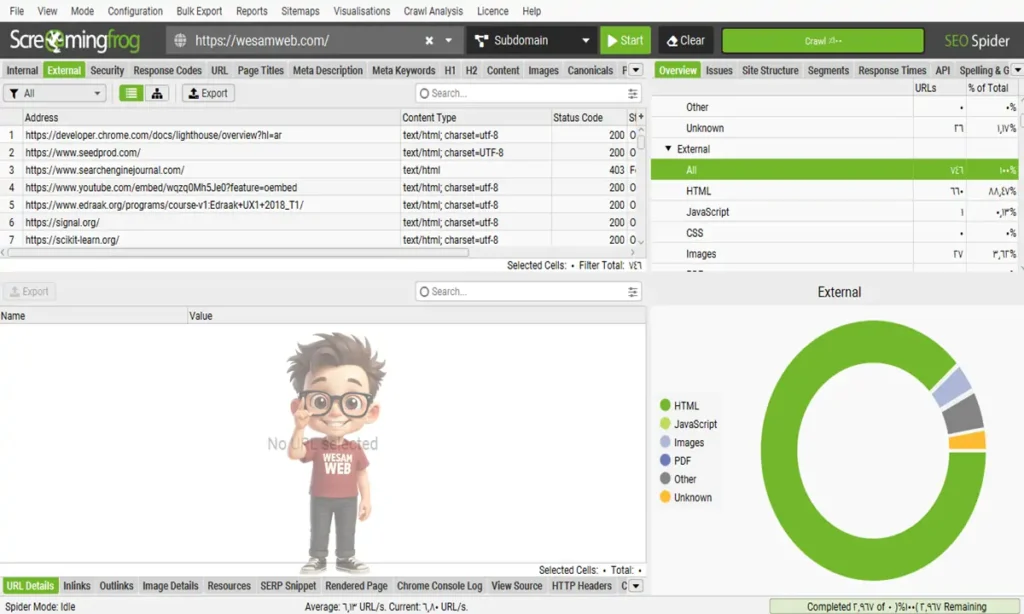Open the Subdomain mode dropdown
This screenshot has height=614, width=1024.
click(x=531, y=41)
